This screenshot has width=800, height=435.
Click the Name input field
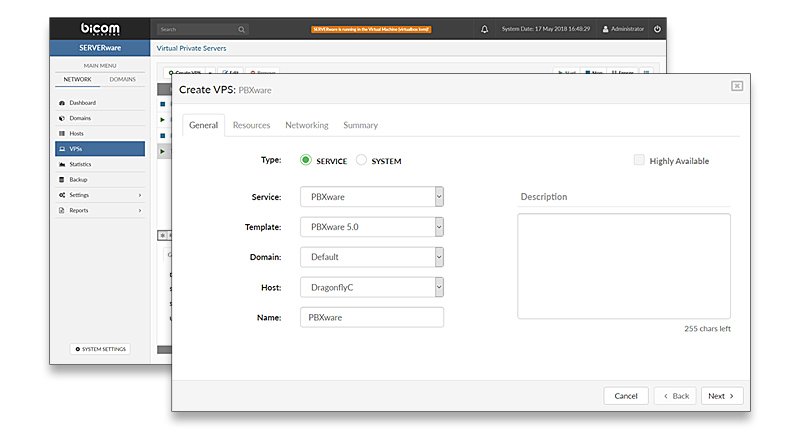[371, 317]
